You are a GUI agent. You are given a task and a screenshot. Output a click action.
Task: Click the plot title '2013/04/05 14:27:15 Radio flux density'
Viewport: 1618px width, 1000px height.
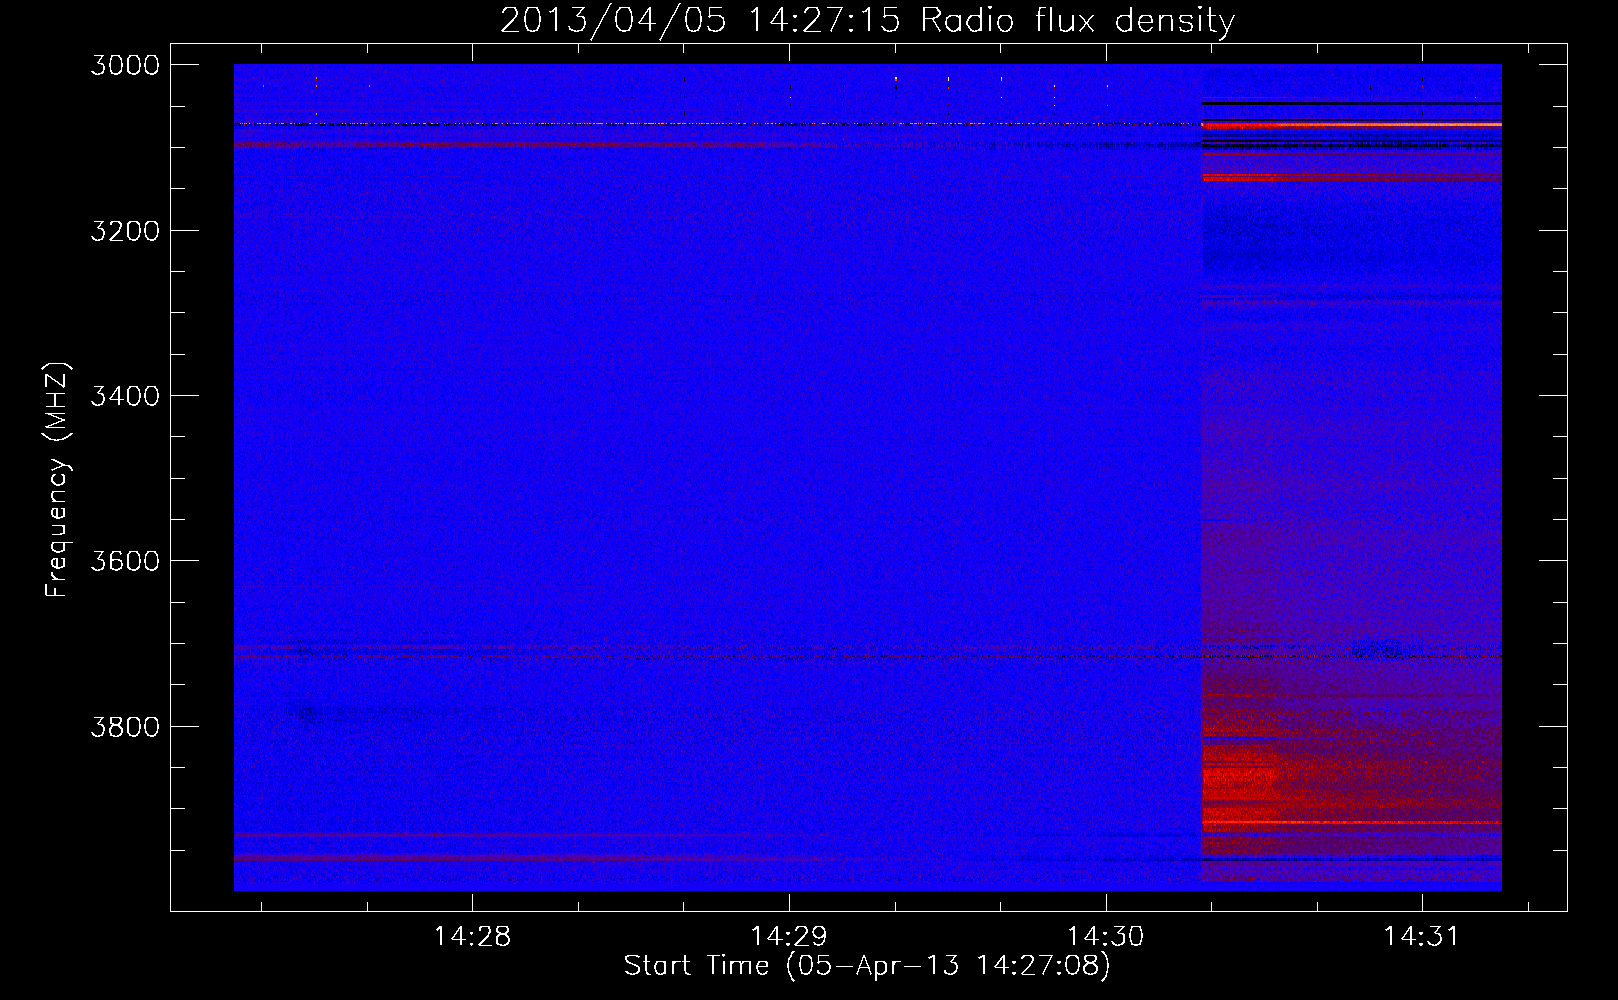tap(867, 20)
